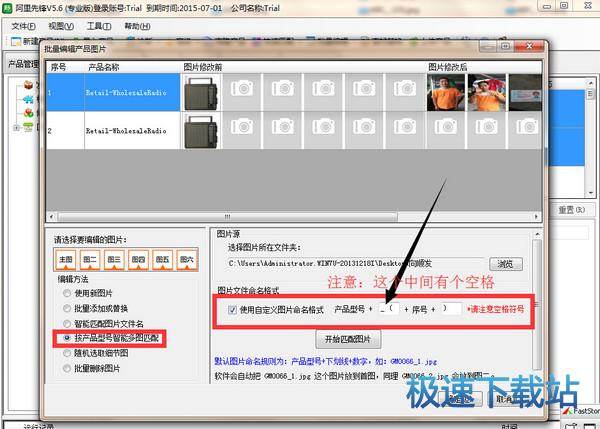Select the brown box tree icon in 产品管理 panel
Screen dimensions: 600x429
(x=29, y=85)
